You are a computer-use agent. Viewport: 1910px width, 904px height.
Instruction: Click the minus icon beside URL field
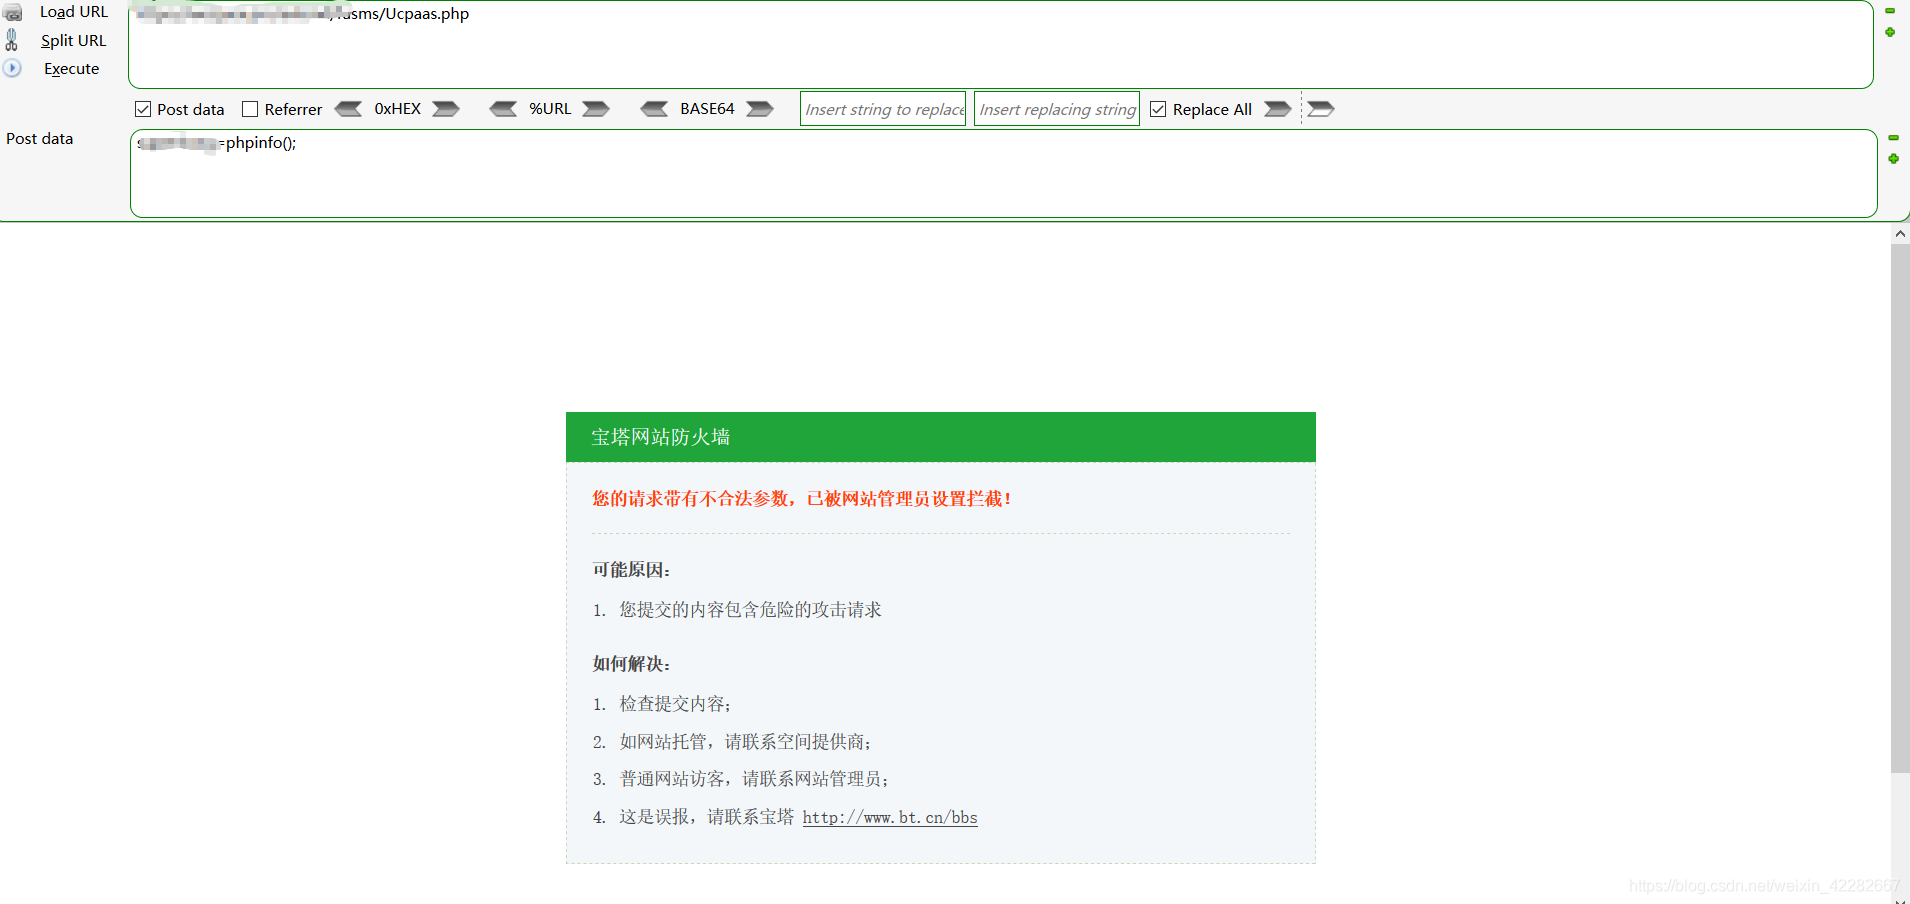pyautogui.click(x=1890, y=11)
